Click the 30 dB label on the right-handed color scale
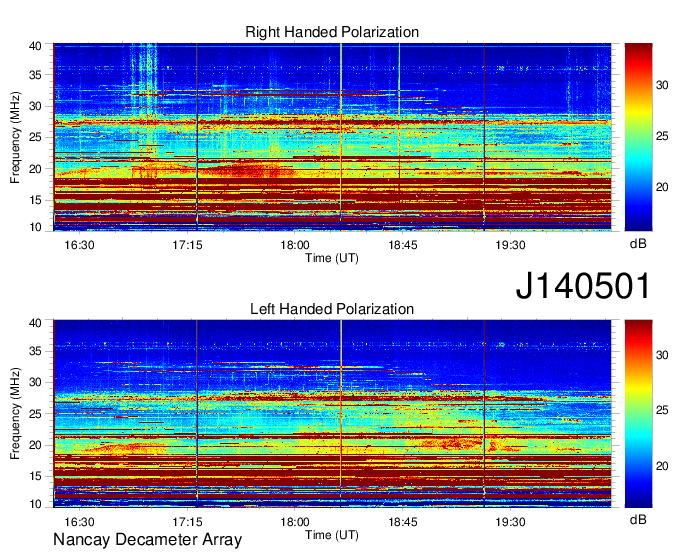Viewport: 680px width, 552px height. (662, 85)
